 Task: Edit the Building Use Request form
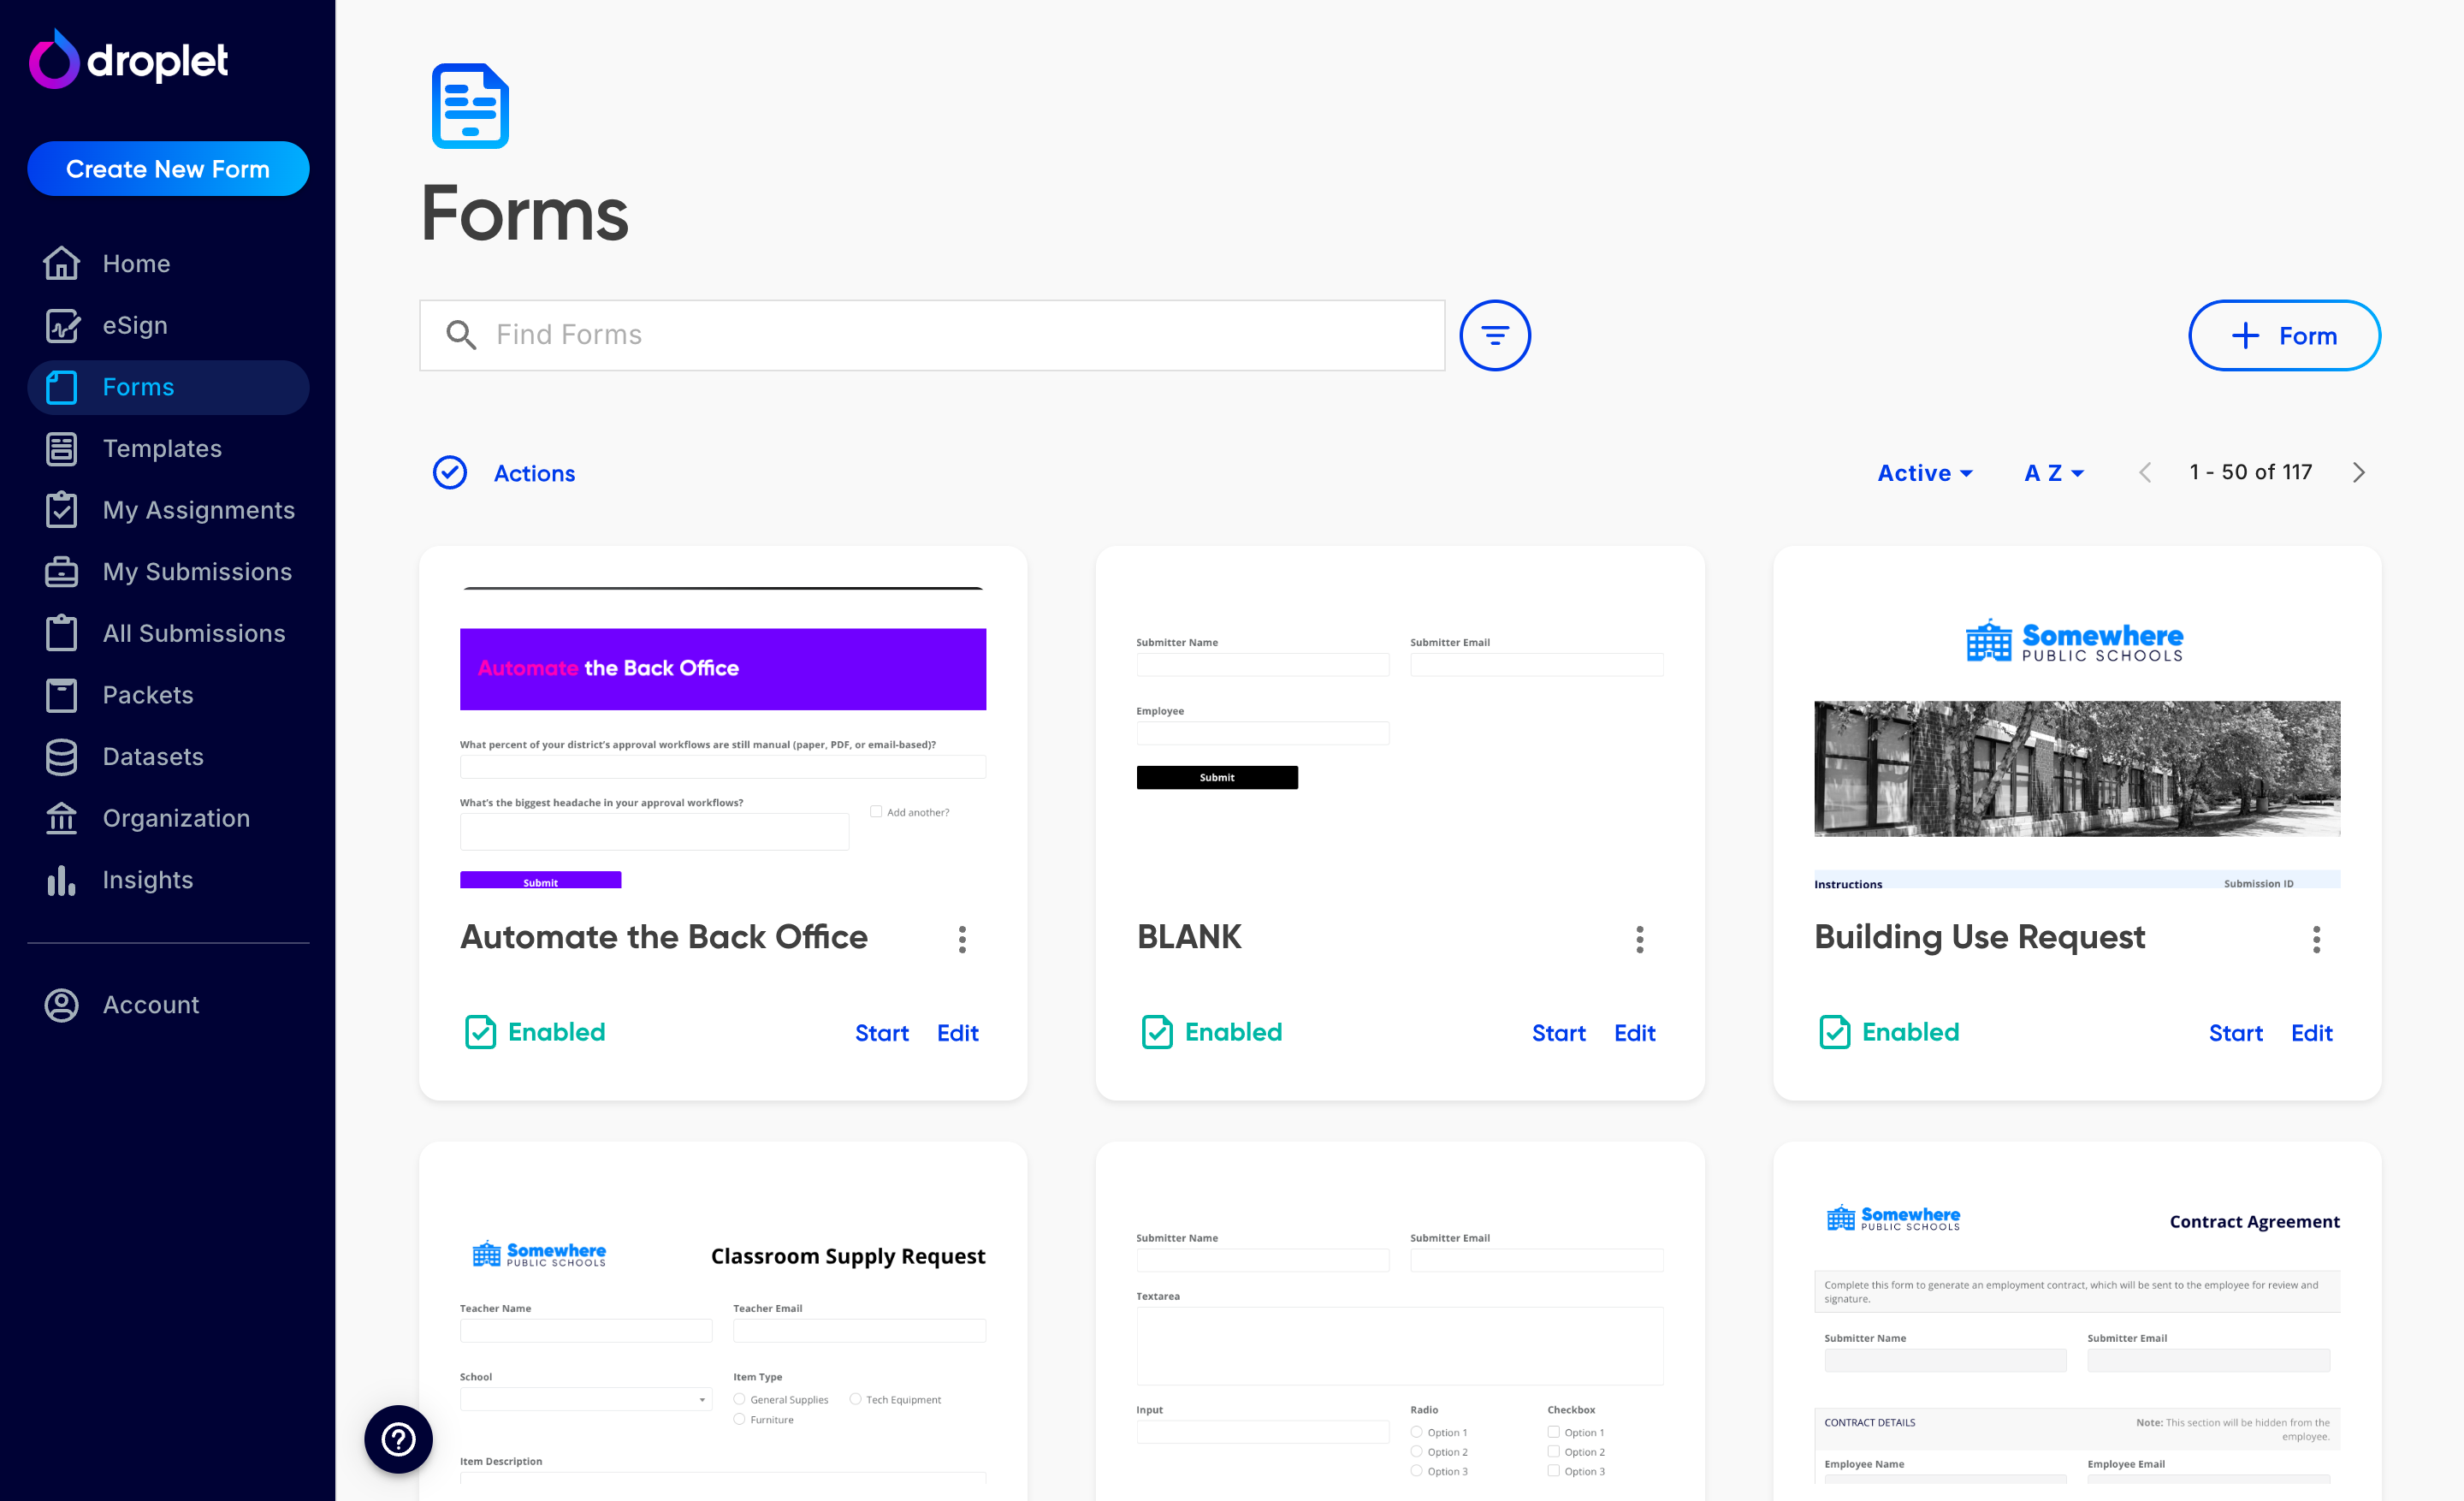pos(2311,1033)
